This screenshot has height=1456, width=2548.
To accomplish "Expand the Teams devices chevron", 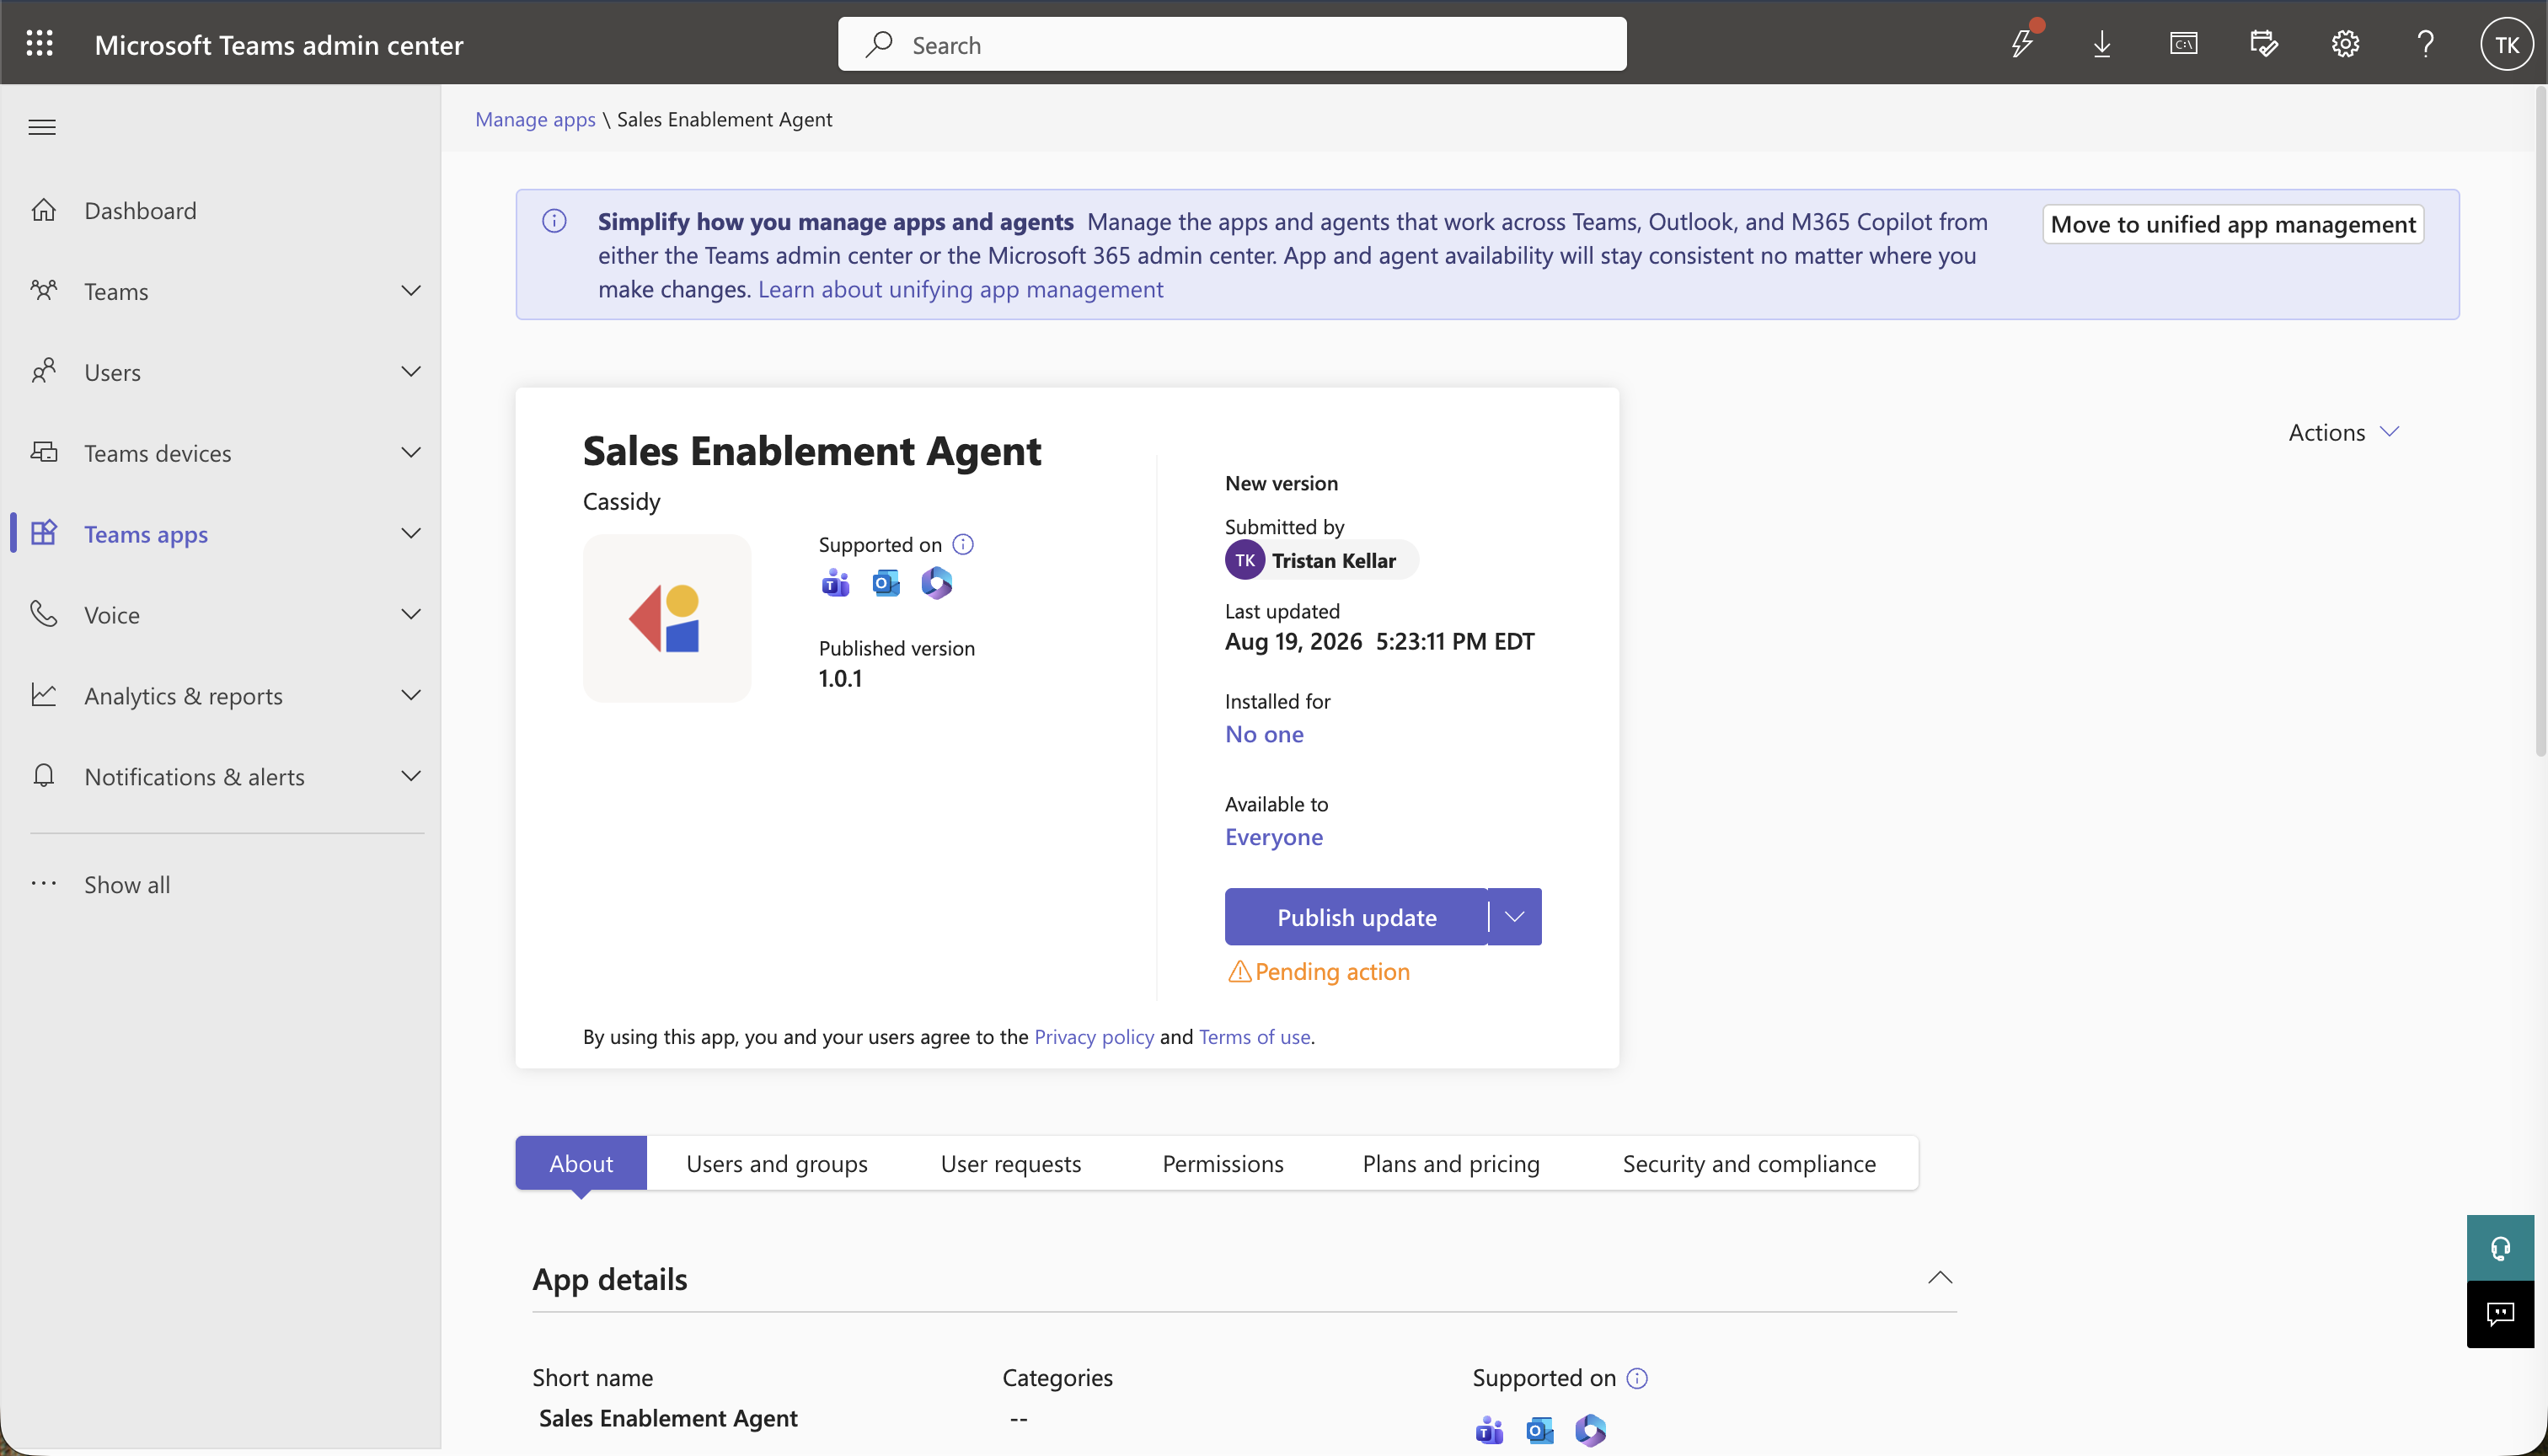I will pyautogui.click(x=411, y=453).
